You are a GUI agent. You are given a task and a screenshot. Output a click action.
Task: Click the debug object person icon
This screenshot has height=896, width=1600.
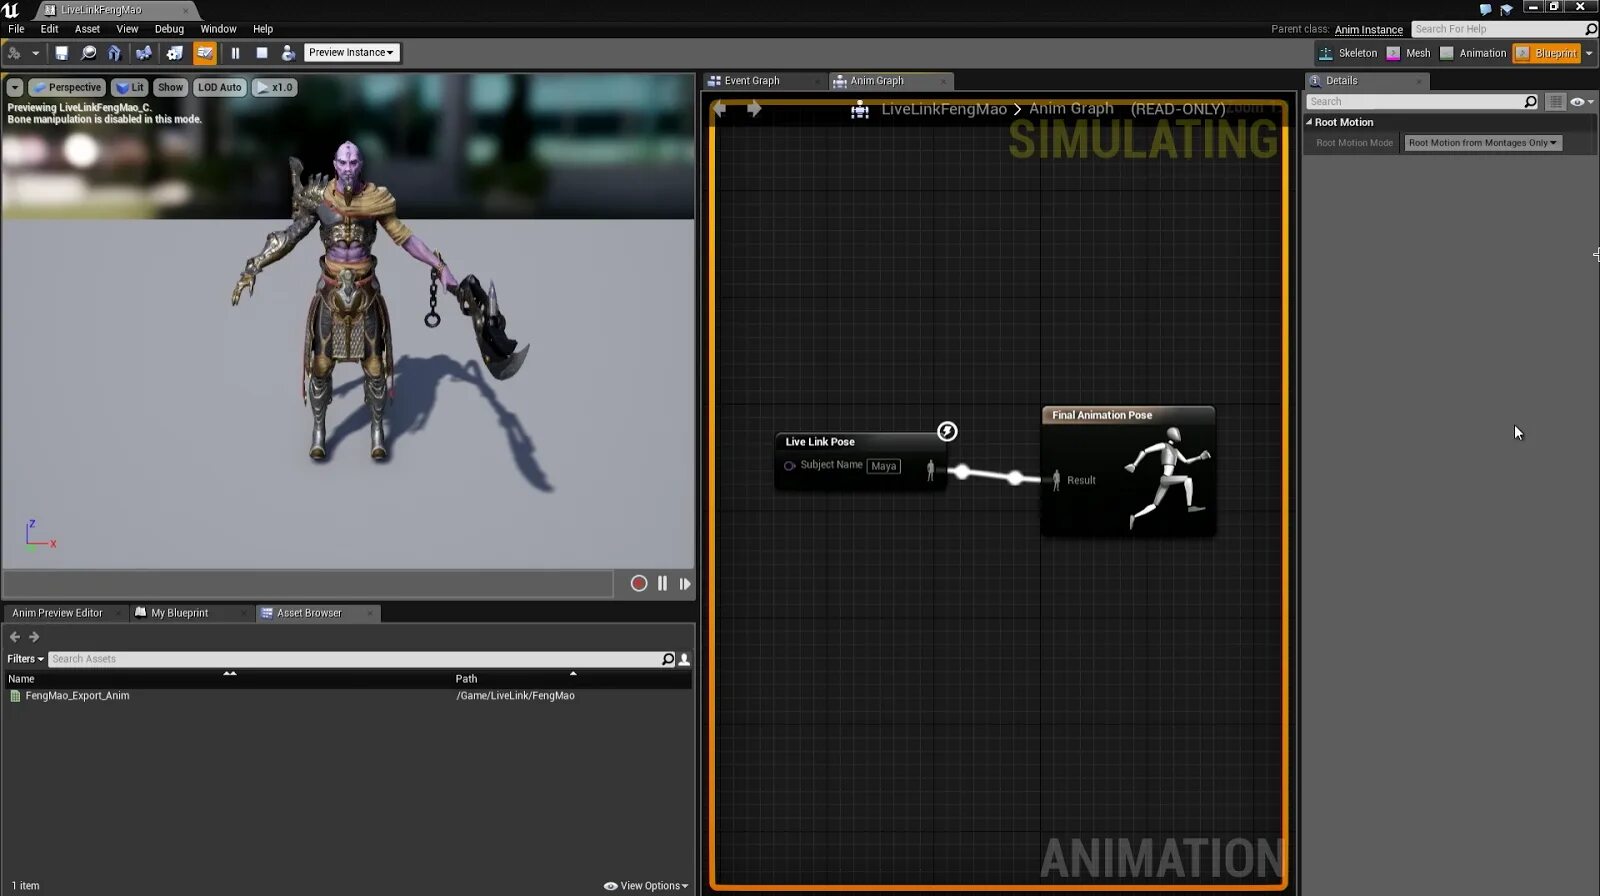(x=288, y=53)
